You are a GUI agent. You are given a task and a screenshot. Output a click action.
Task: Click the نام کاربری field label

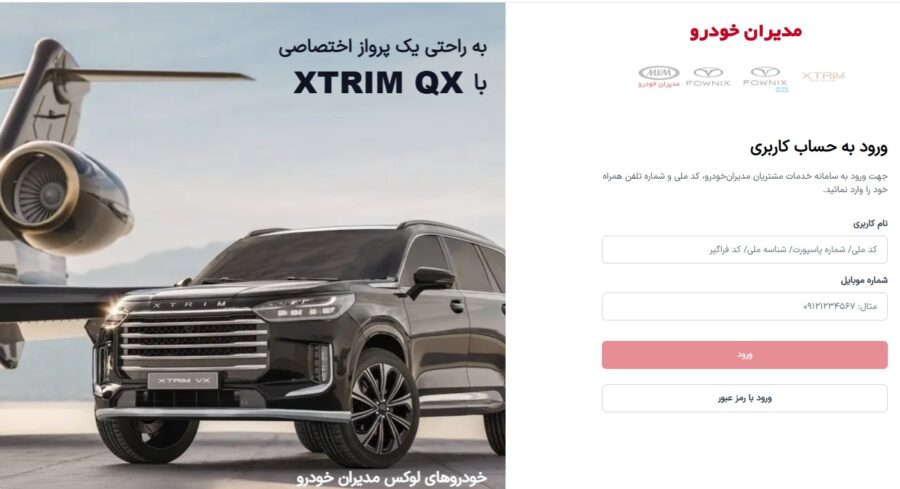point(870,223)
